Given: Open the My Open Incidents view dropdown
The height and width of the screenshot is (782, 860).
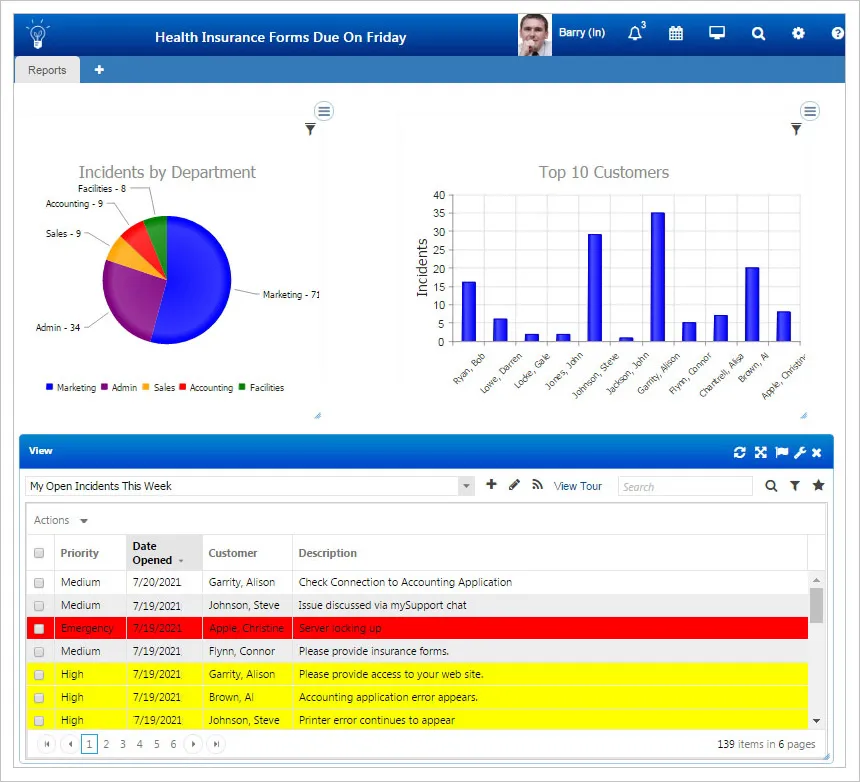Looking at the screenshot, I should pyautogui.click(x=466, y=486).
